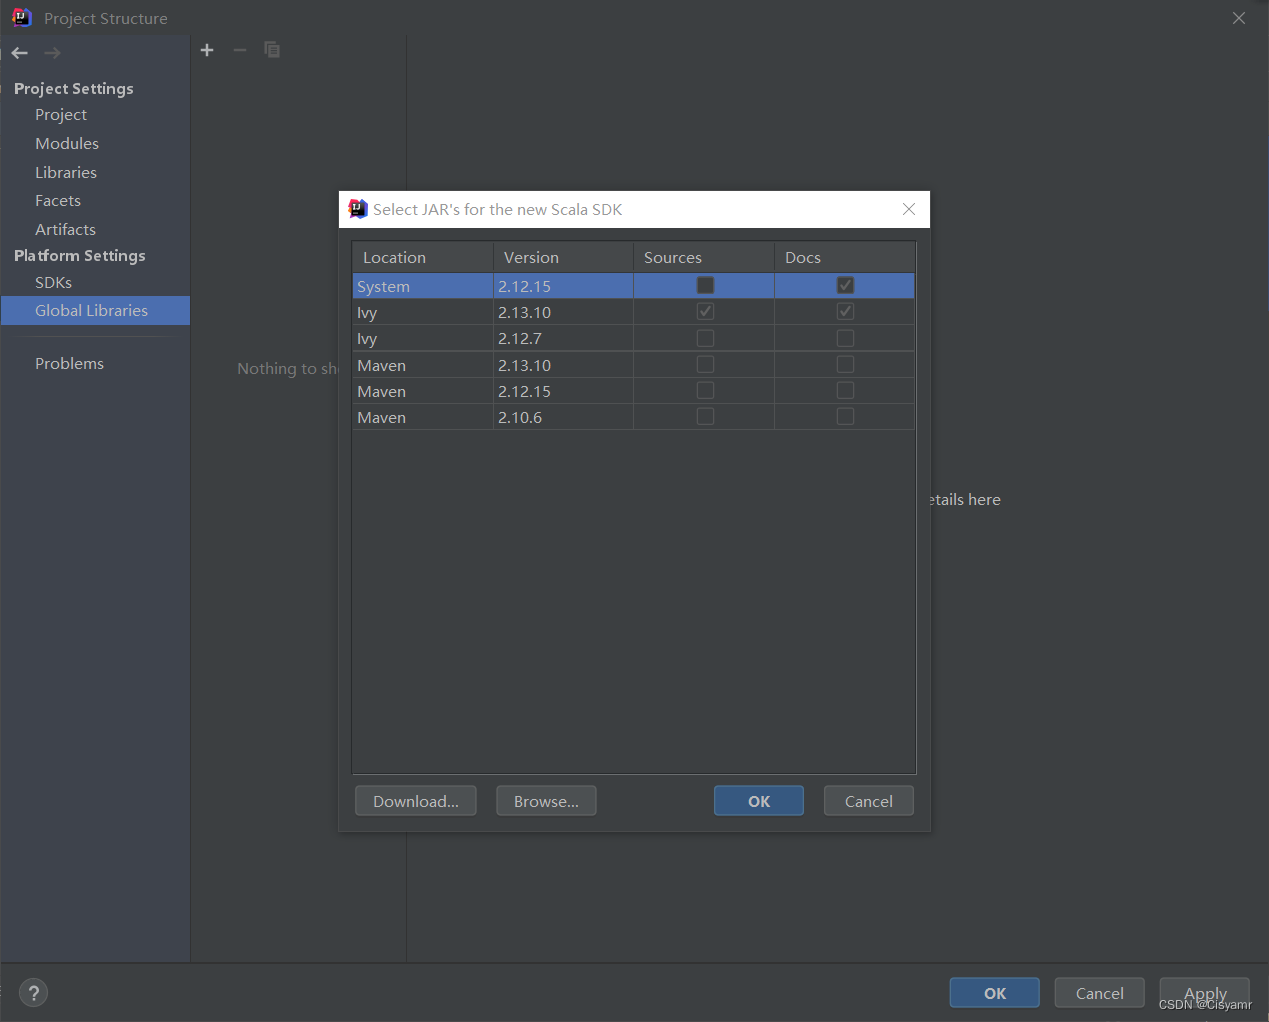Screen dimensions: 1269x1022
Task: Add a new global library with plus icon
Action: pyautogui.click(x=207, y=50)
